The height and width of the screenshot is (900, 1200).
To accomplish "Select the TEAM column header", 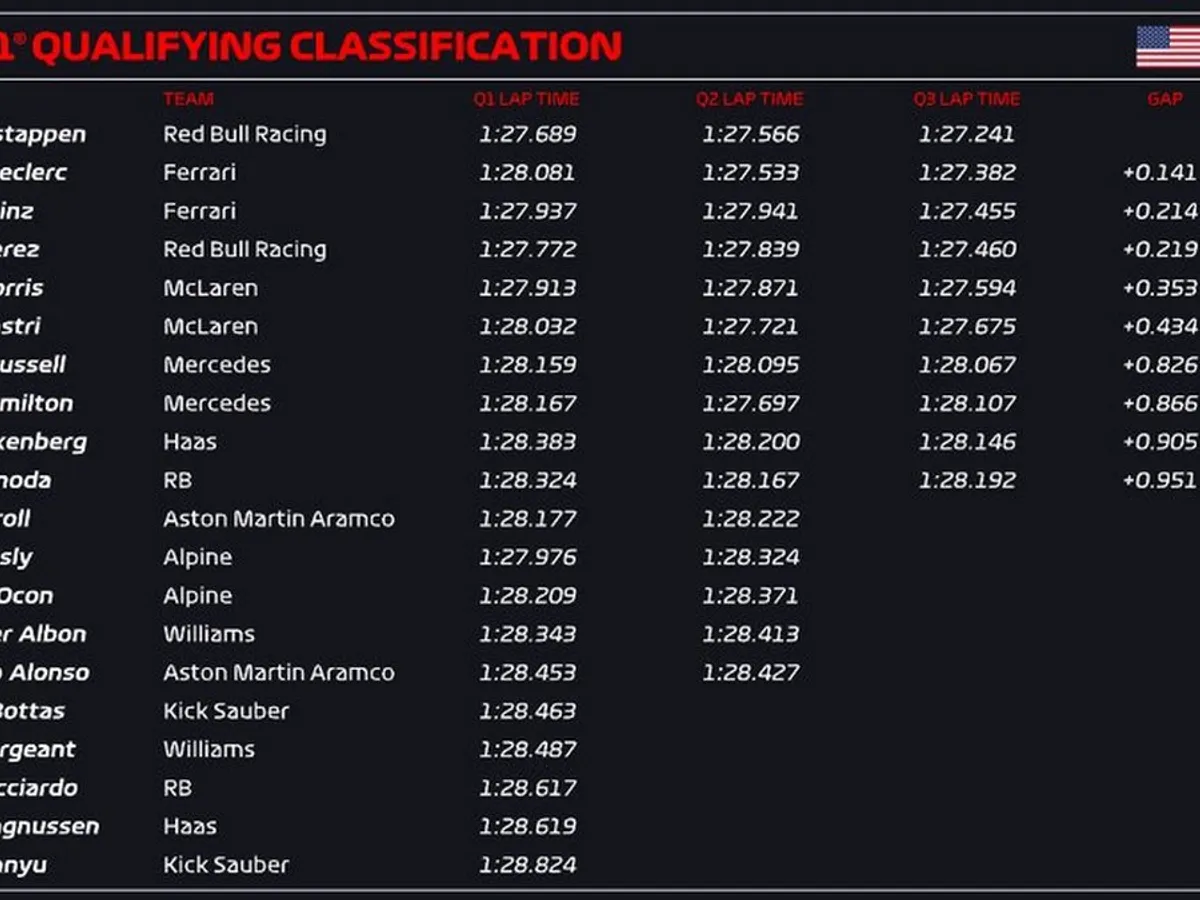I will click(x=188, y=99).
